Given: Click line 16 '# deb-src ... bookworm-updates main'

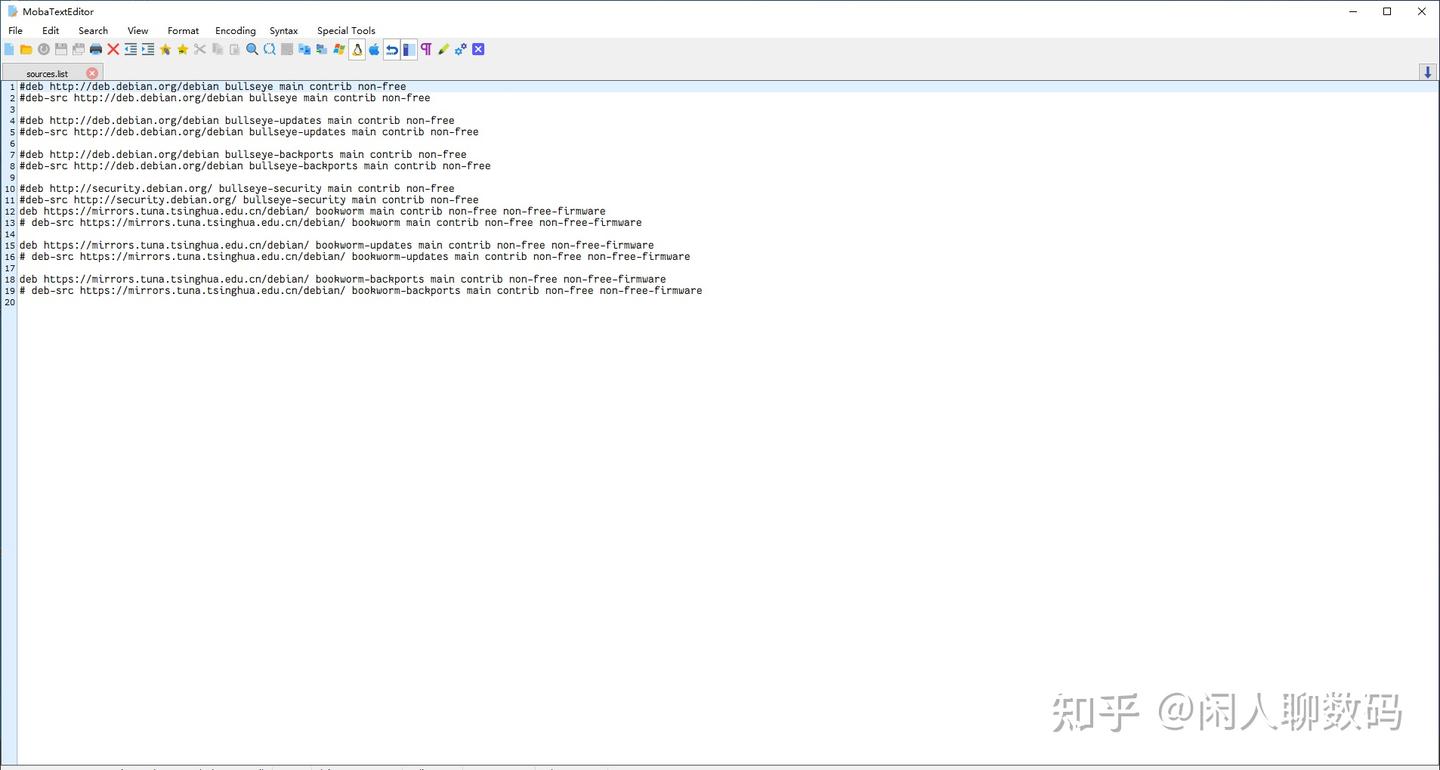Looking at the screenshot, I should pyautogui.click(x=354, y=257).
